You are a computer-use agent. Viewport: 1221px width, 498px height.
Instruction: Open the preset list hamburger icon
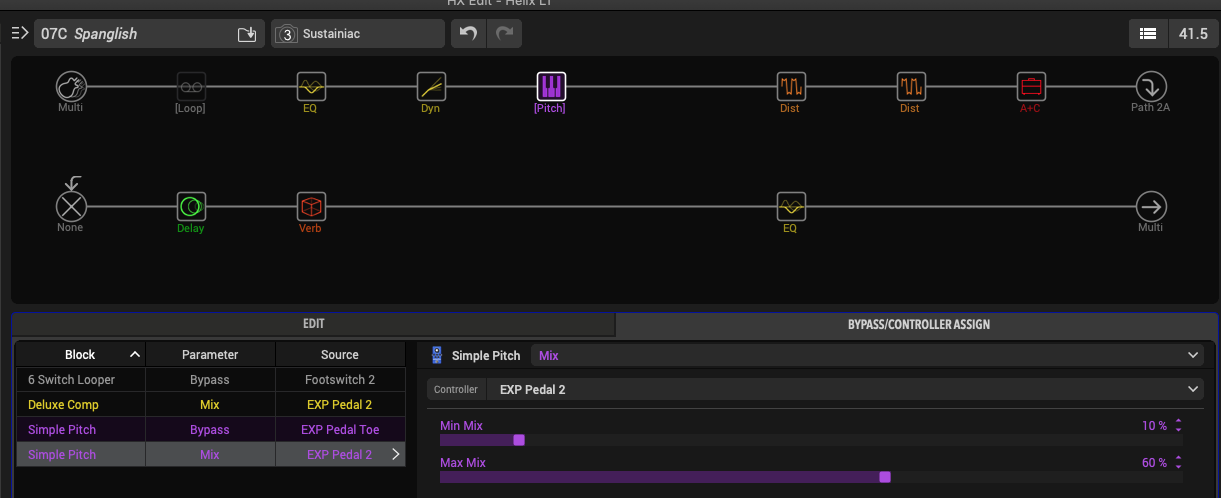click(20, 33)
